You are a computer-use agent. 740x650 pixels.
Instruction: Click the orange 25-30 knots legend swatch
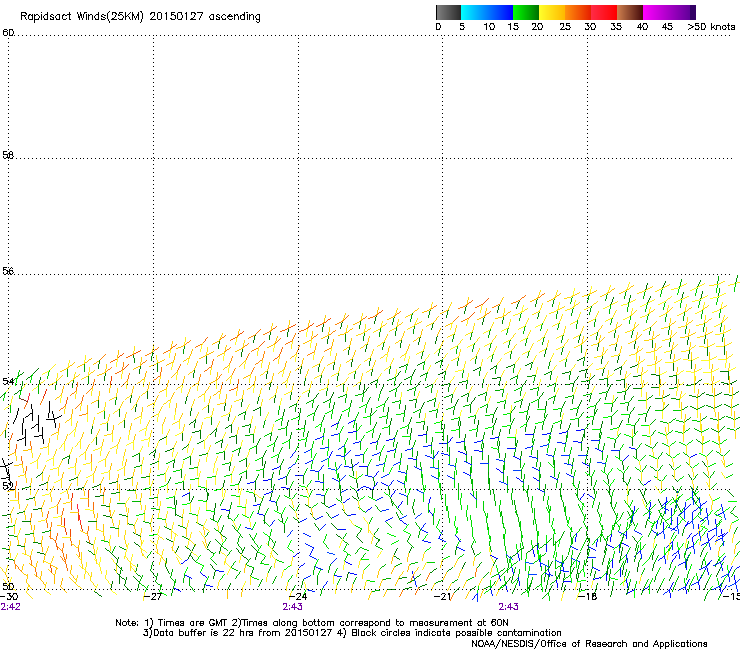point(578,12)
